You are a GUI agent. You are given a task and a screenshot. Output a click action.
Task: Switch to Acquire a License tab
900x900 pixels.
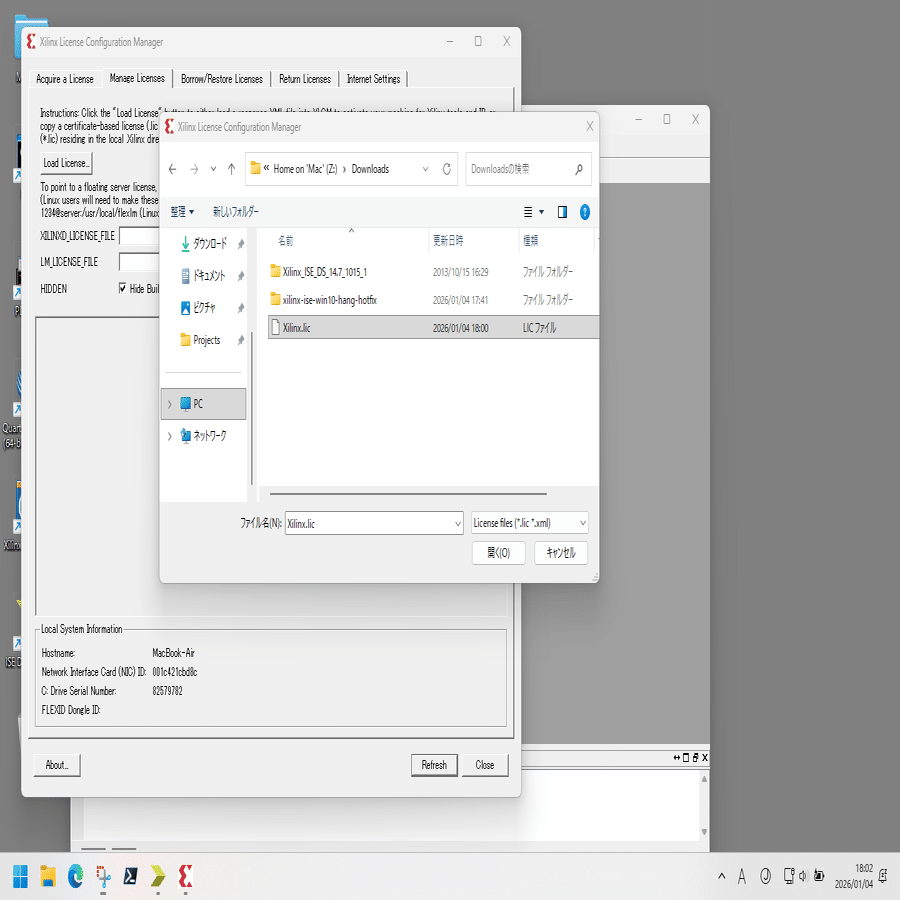[x=65, y=79]
